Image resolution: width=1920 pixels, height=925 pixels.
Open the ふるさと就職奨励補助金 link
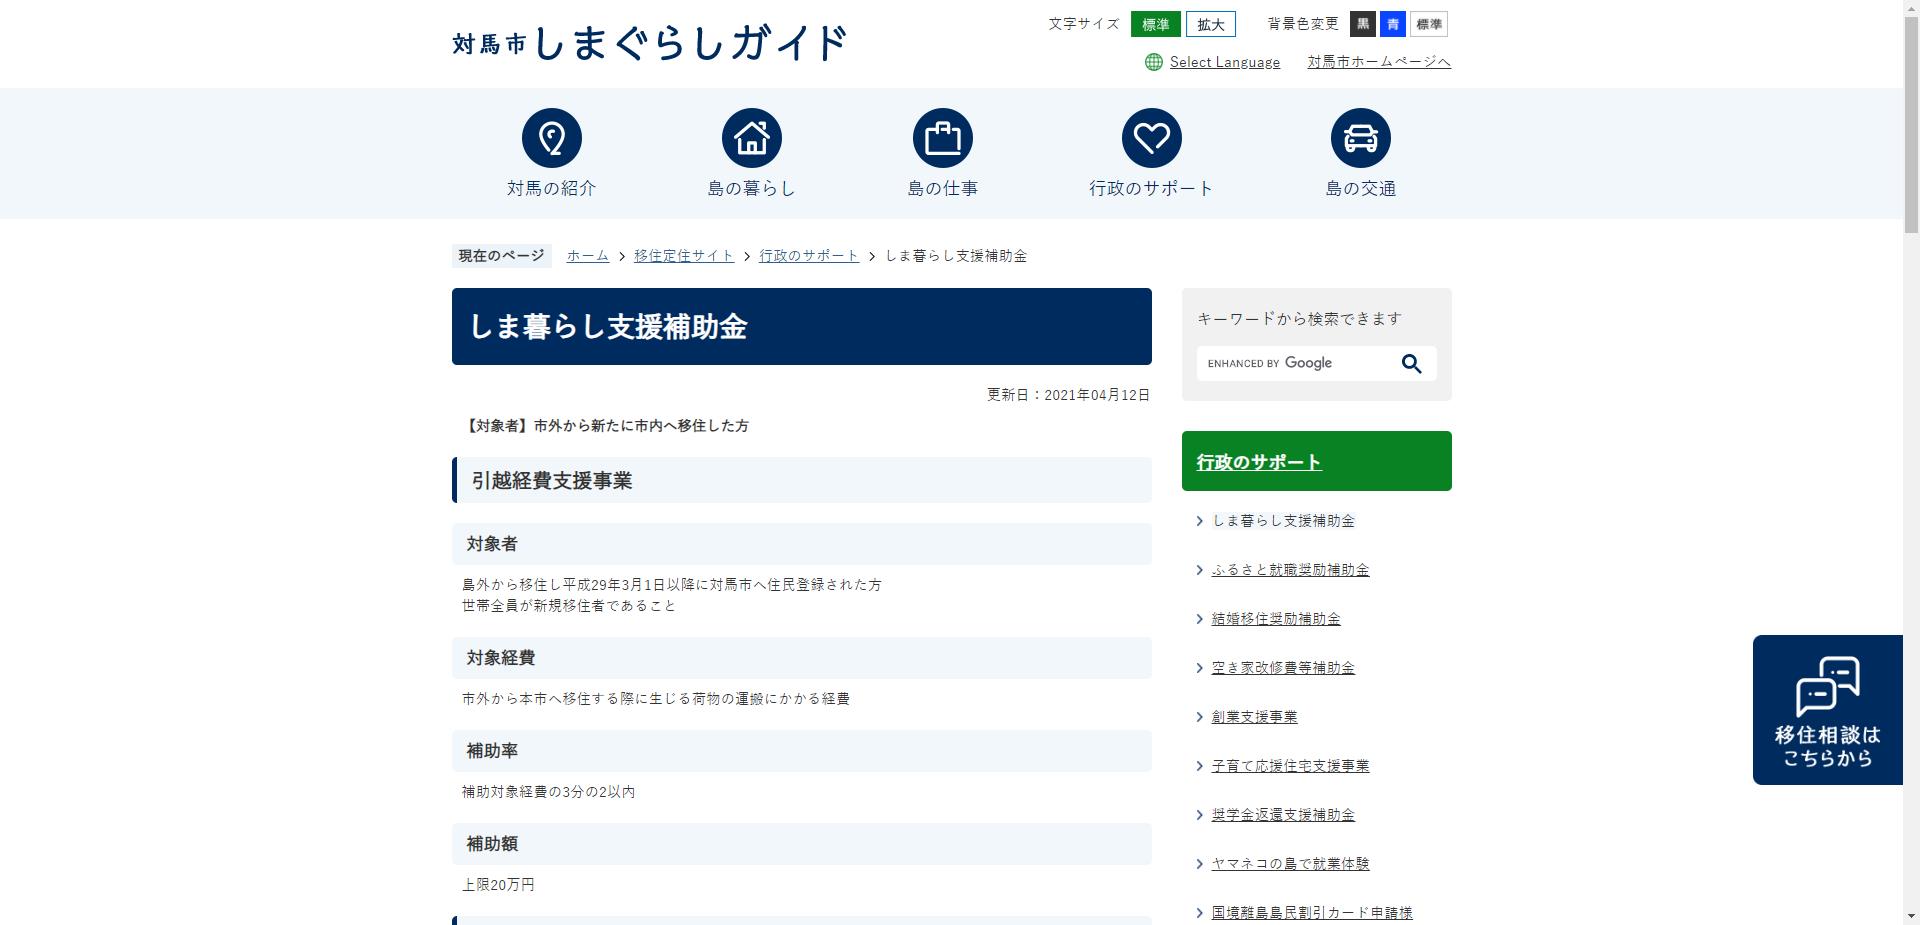tap(1290, 569)
